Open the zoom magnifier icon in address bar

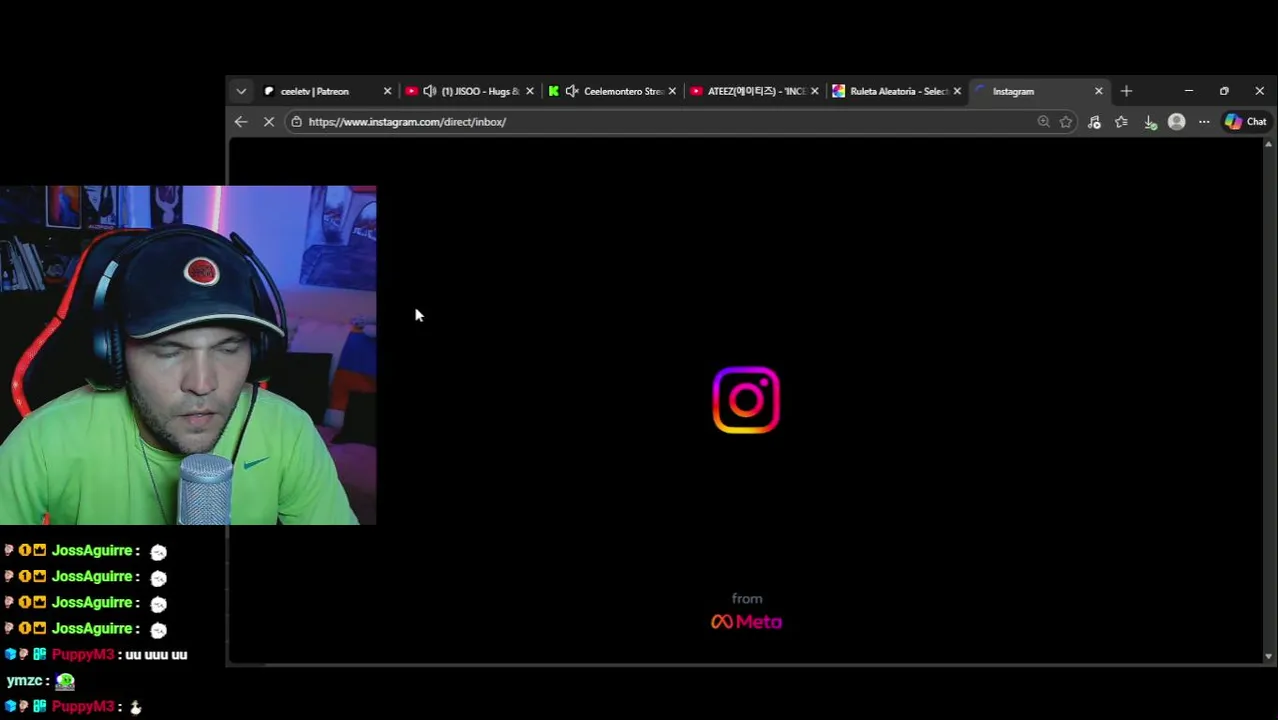(x=1043, y=122)
